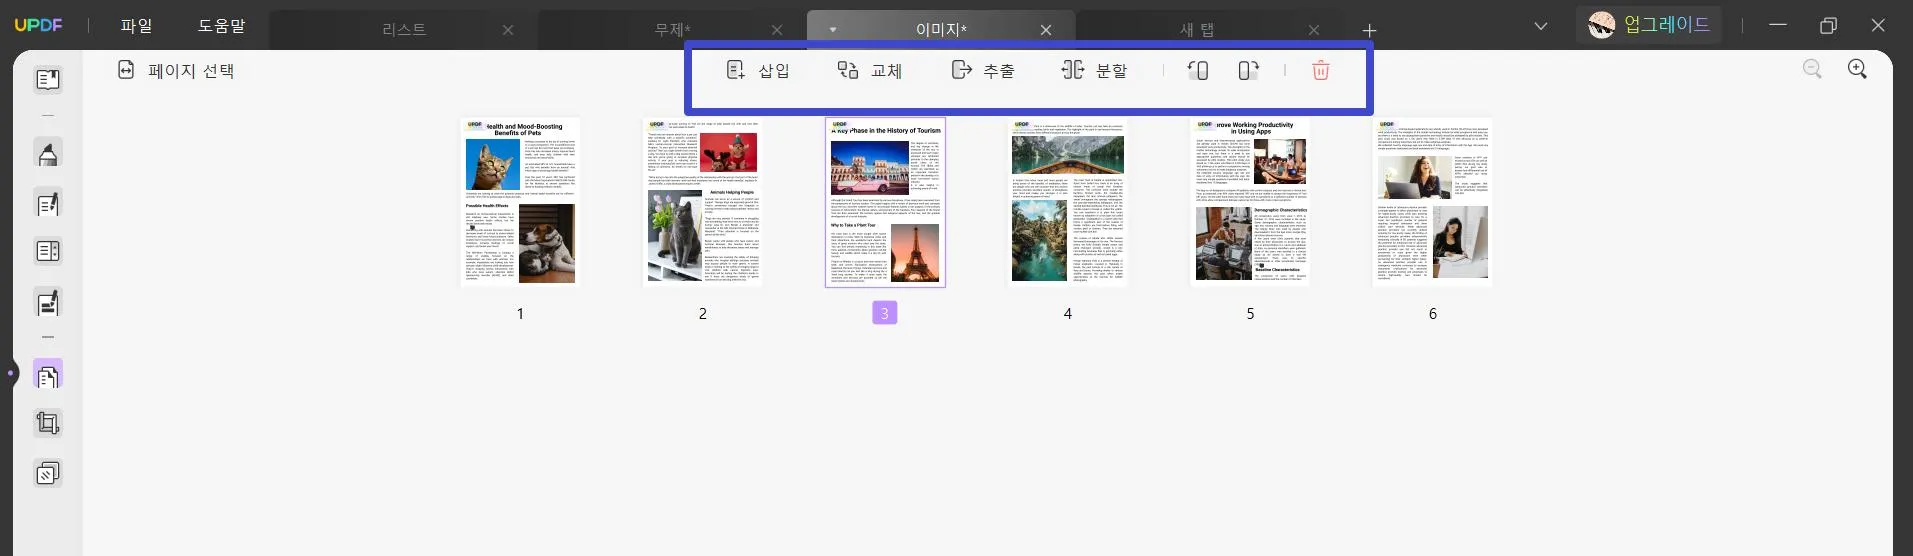Zoom in thumbnails with plus magnifier
1913x556 pixels.
click(x=1857, y=69)
